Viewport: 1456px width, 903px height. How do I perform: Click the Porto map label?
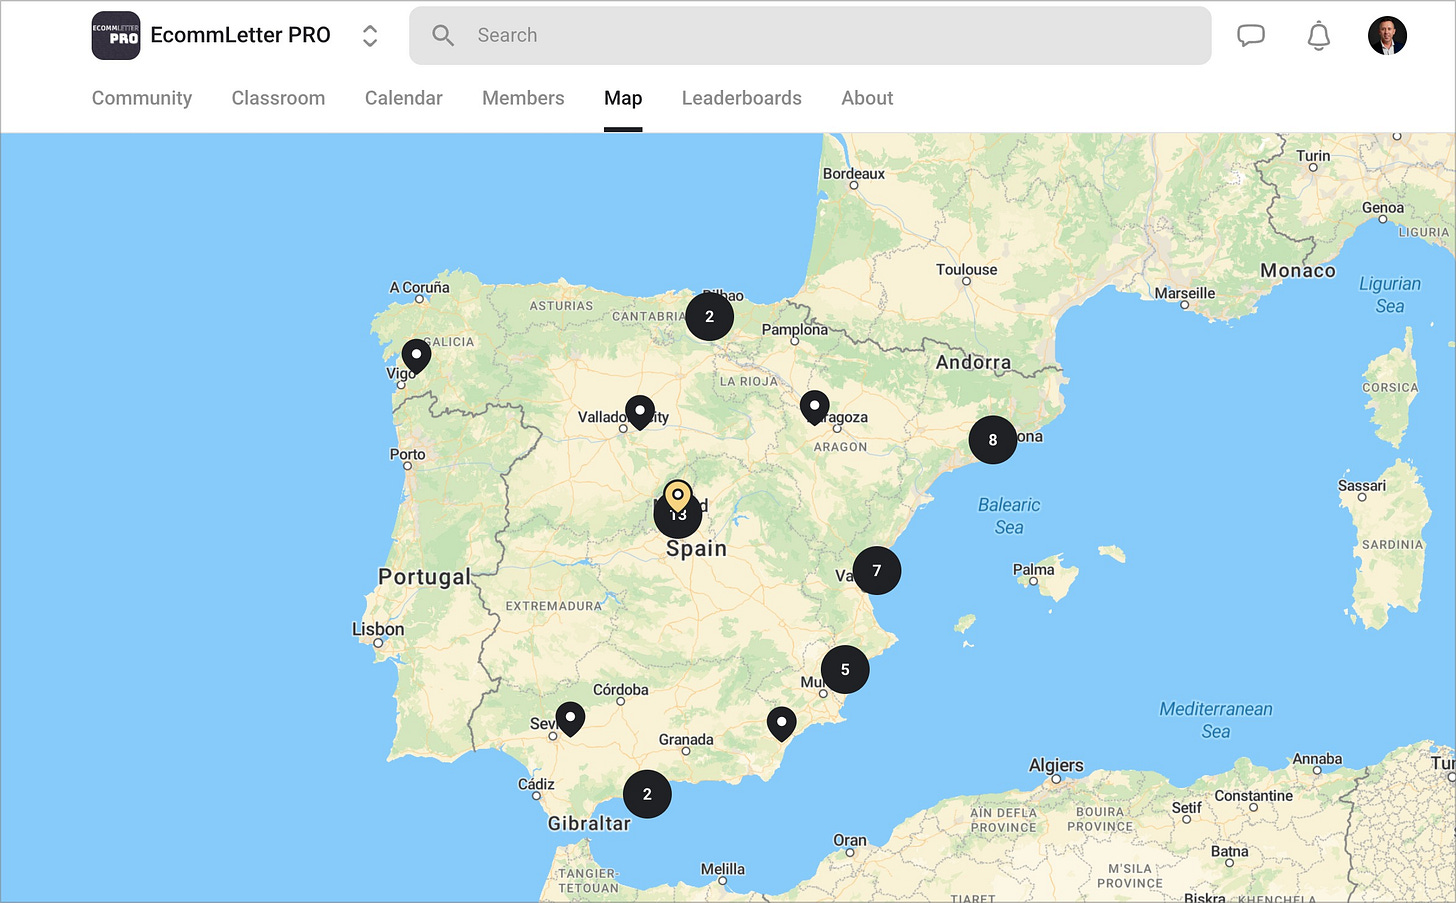(x=407, y=454)
